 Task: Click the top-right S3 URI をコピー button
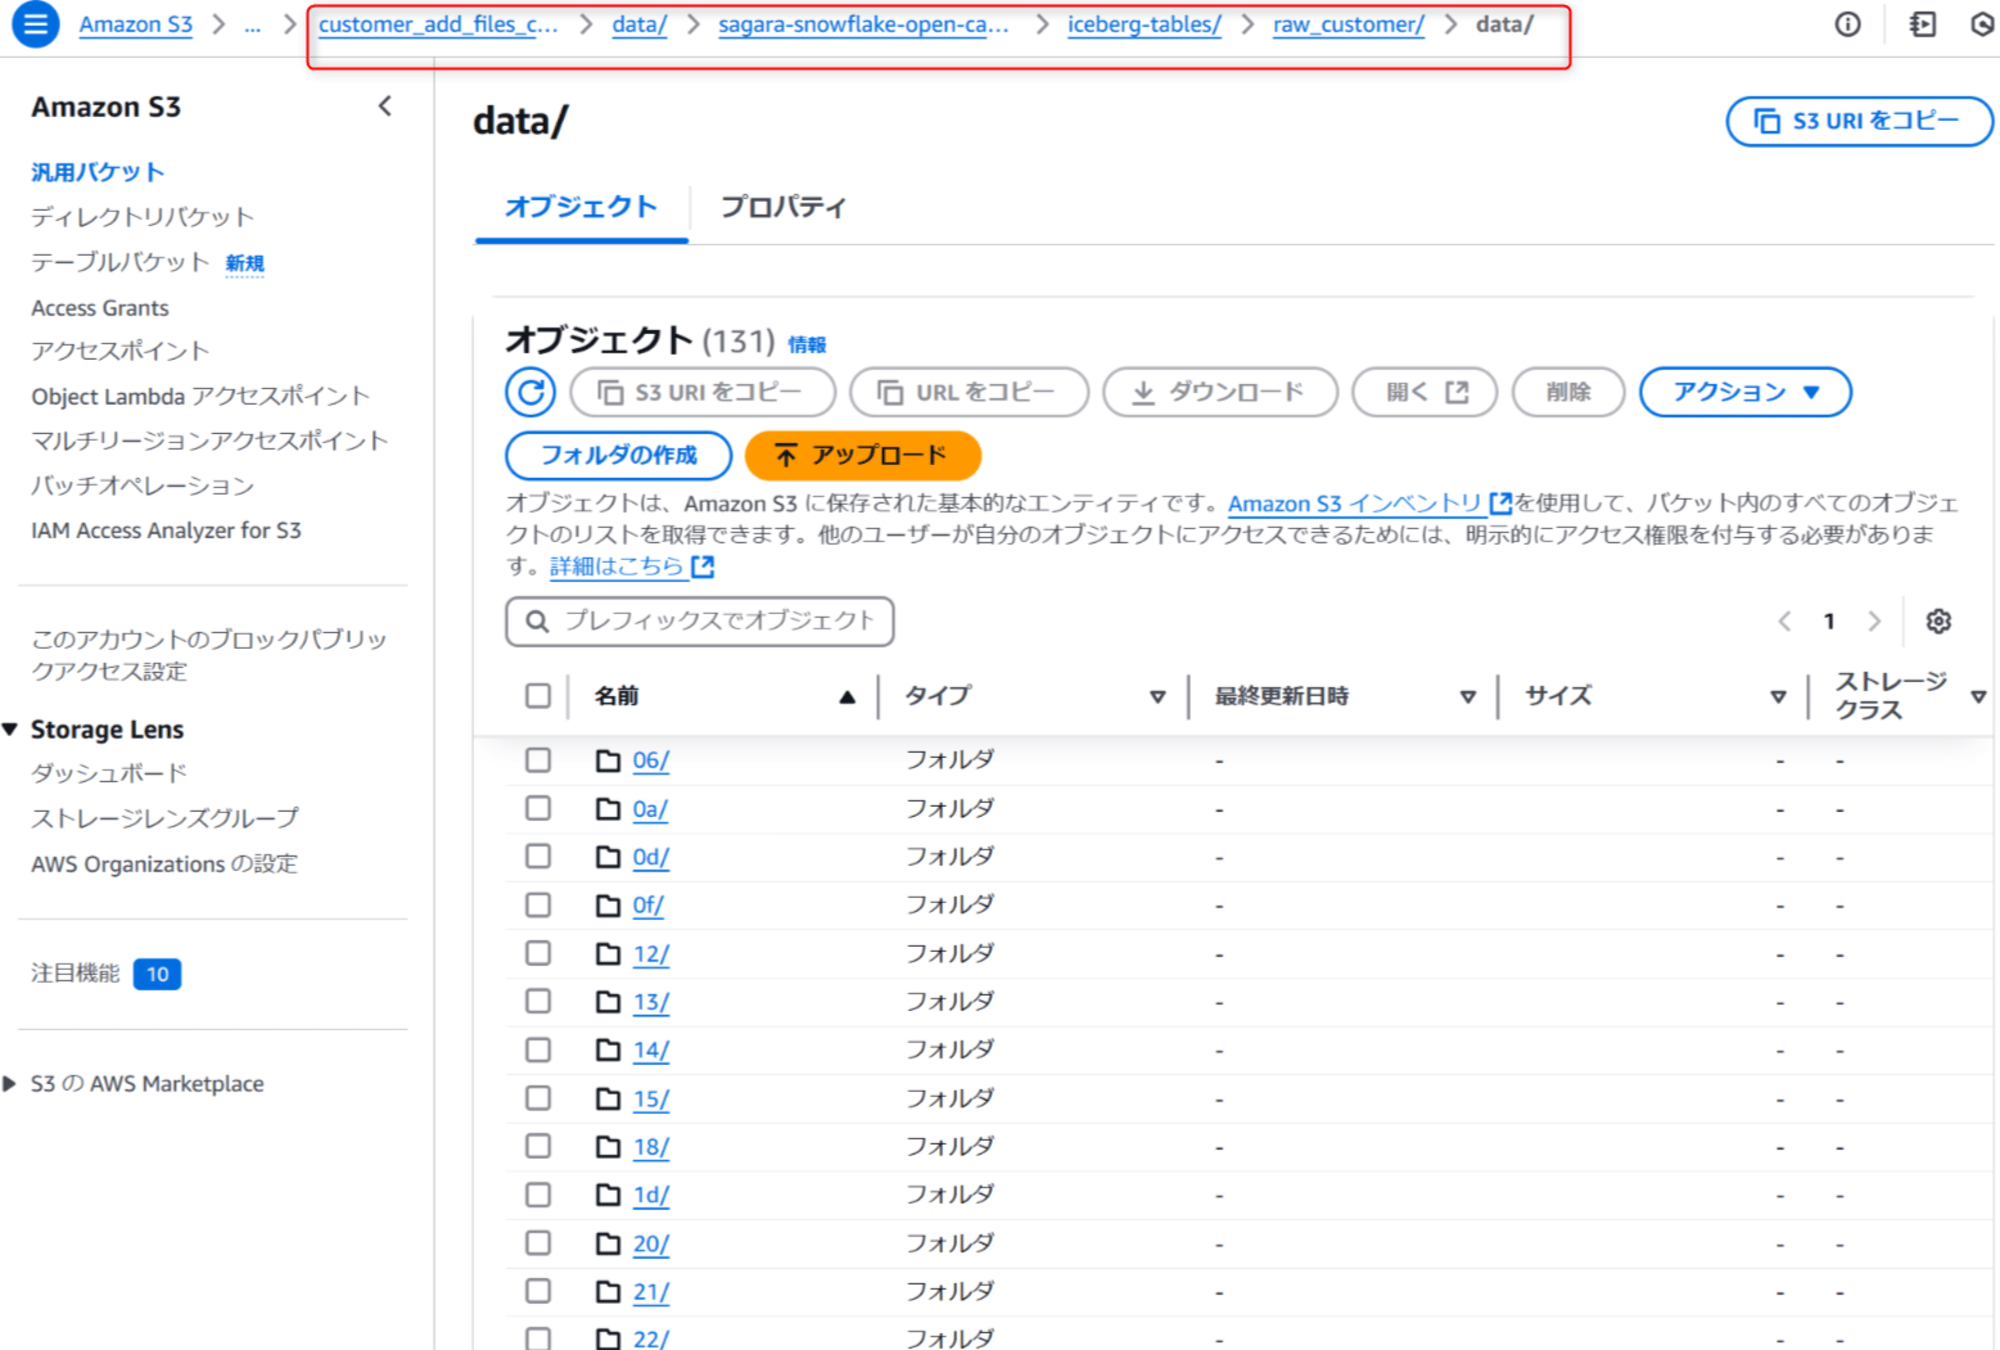pyautogui.click(x=1859, y=121)
